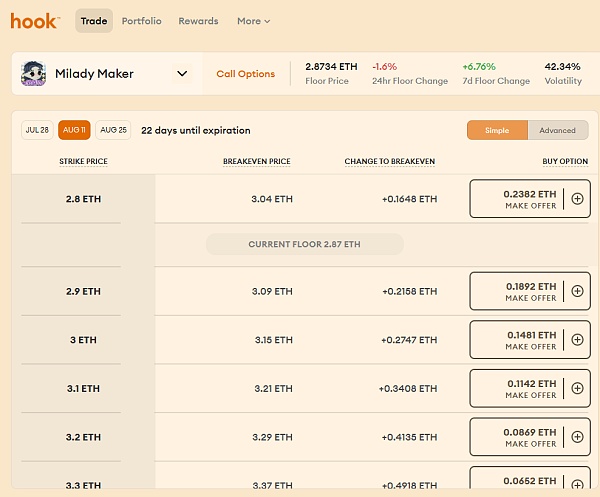Click the plus icon for 3.1 ETH strike

[x=577, y=388]
